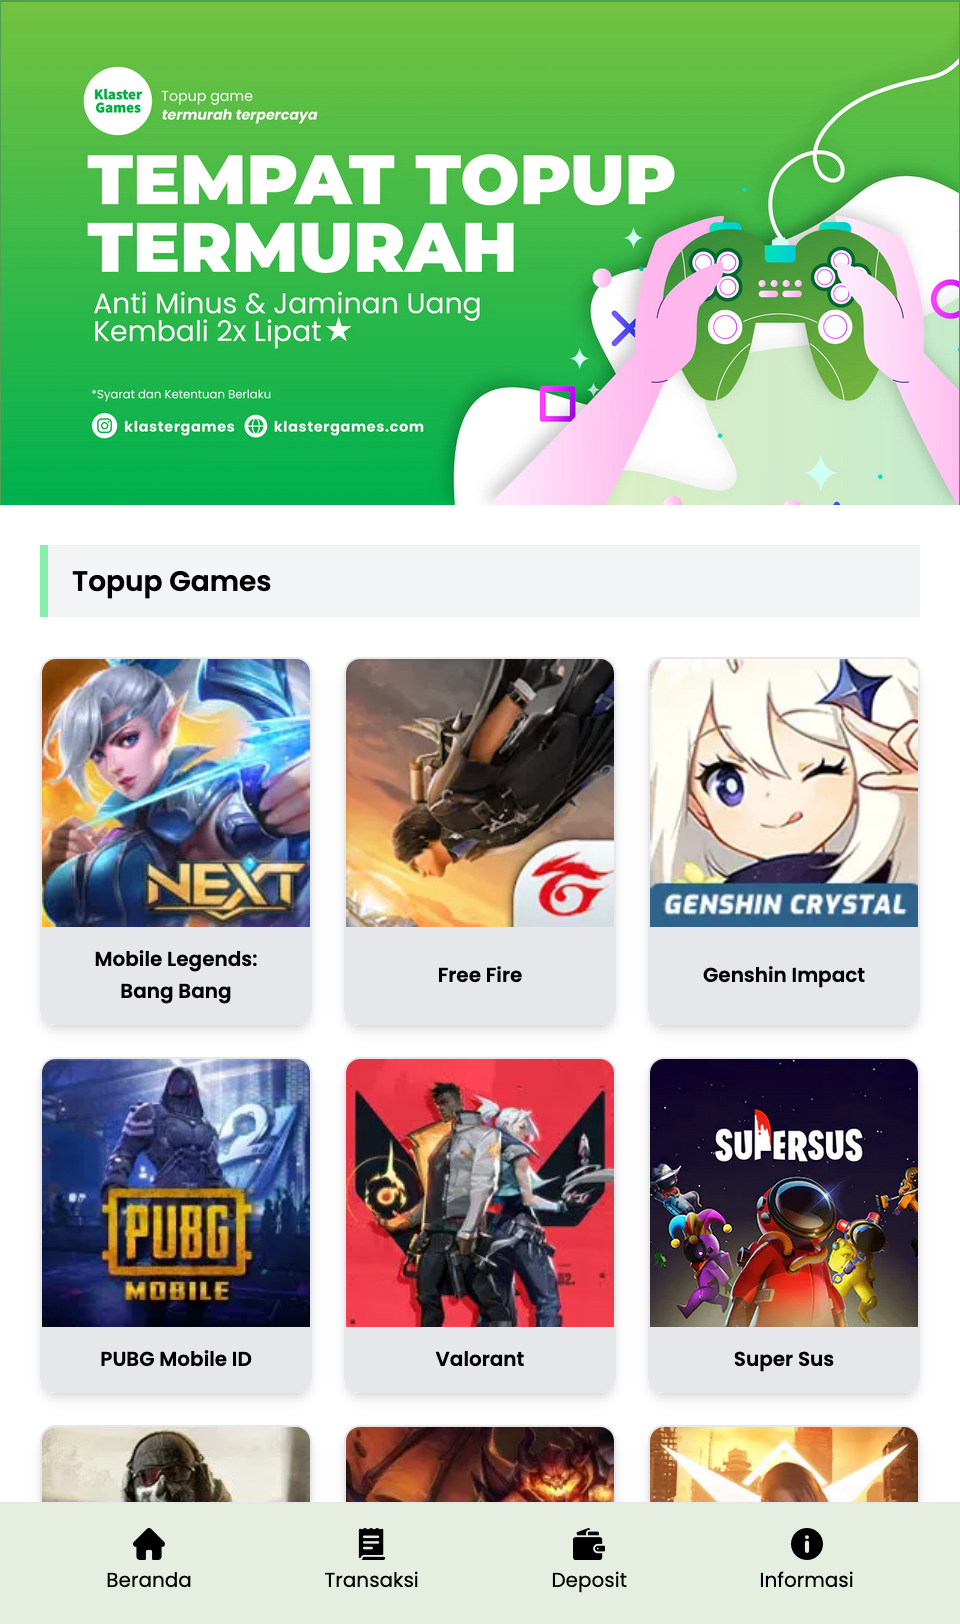This screenshot has width=960, height=1624.
Task: Switch to the Deposit tab label
Action: tap(589, 1580)
